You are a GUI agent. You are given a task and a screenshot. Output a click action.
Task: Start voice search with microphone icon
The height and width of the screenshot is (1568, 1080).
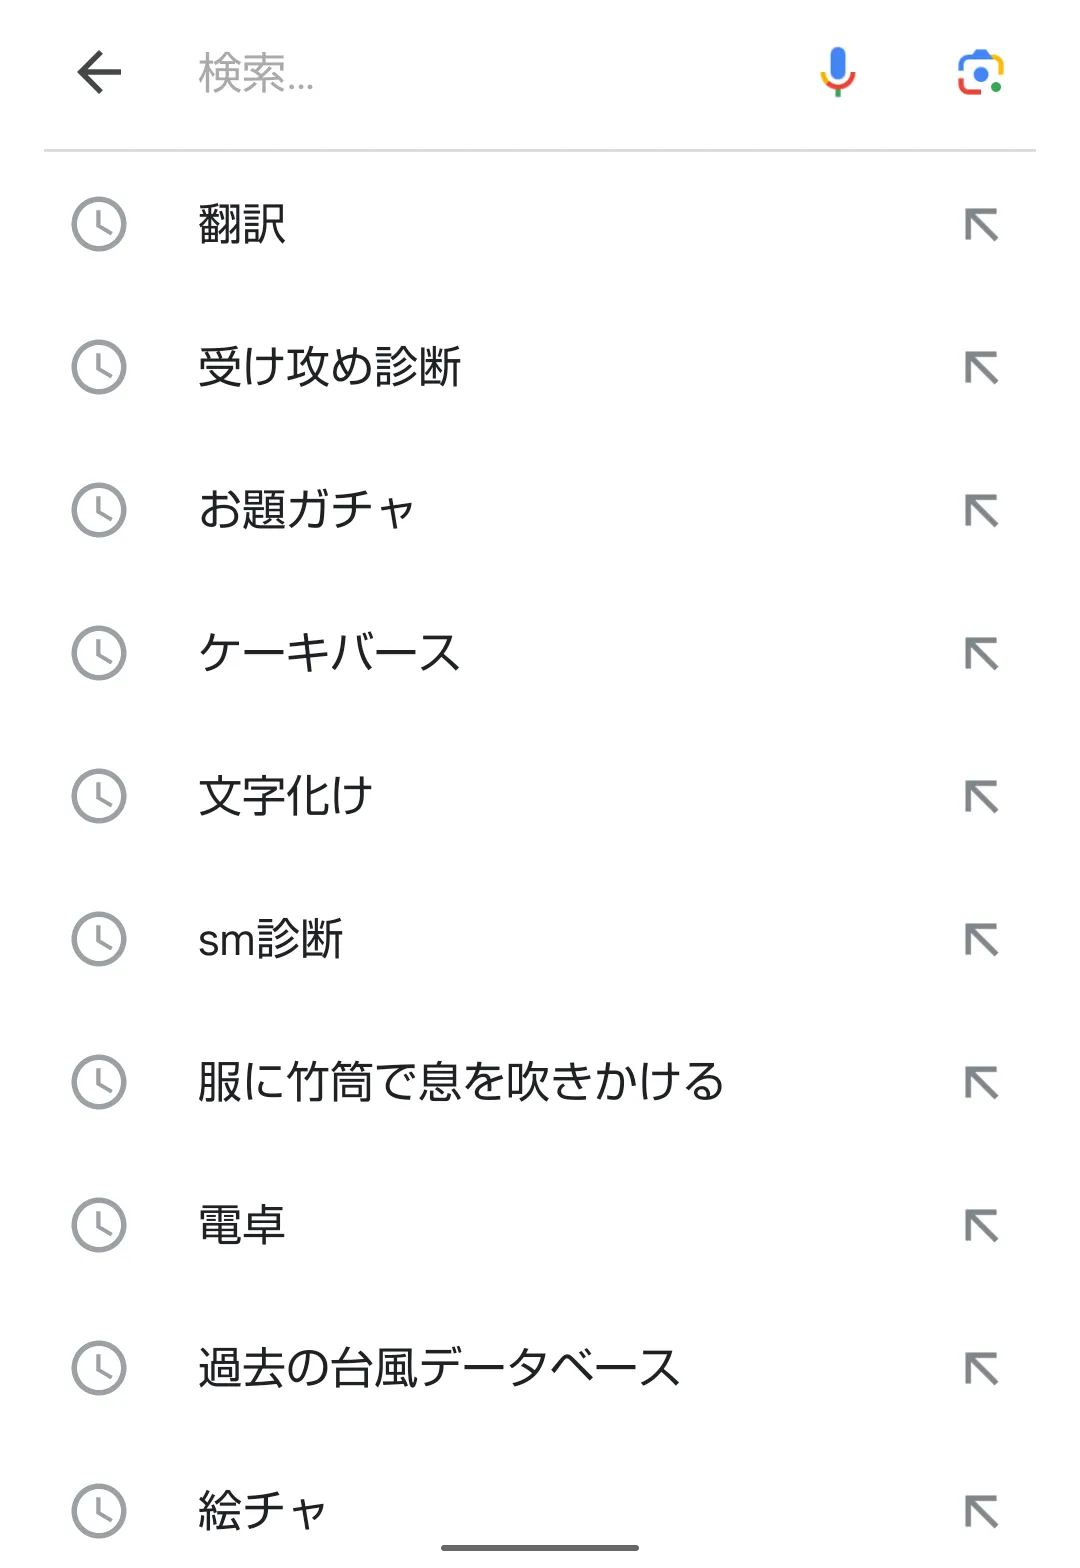tap(837, 72)
